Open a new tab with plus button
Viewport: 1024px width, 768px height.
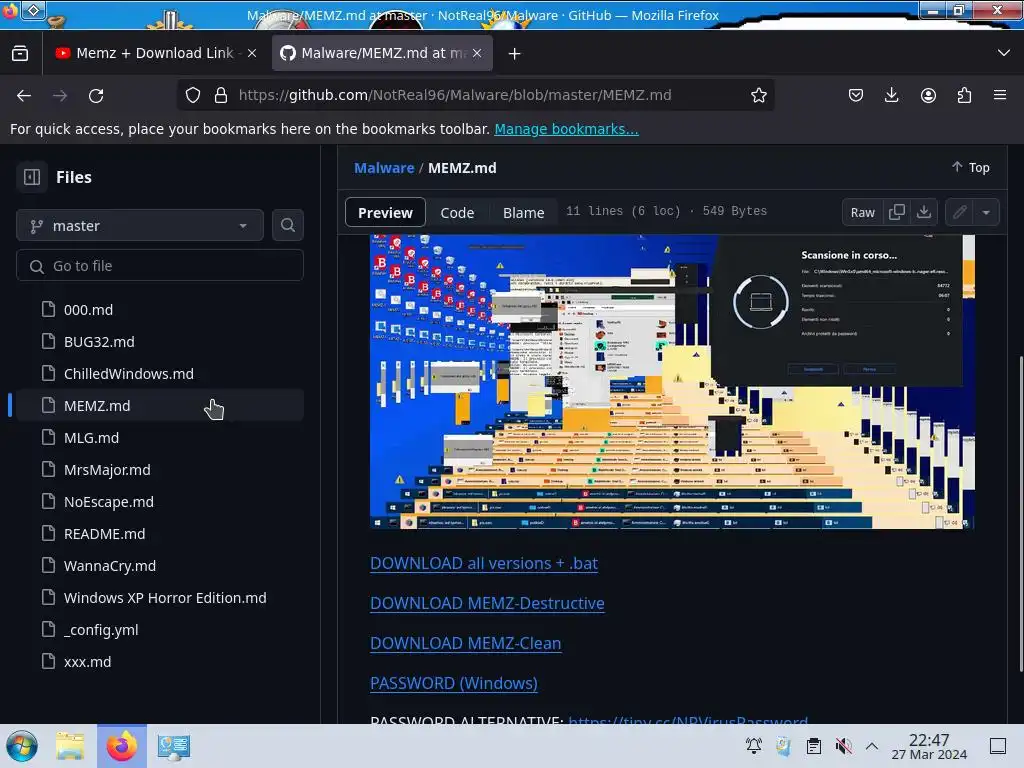[515, 54]
